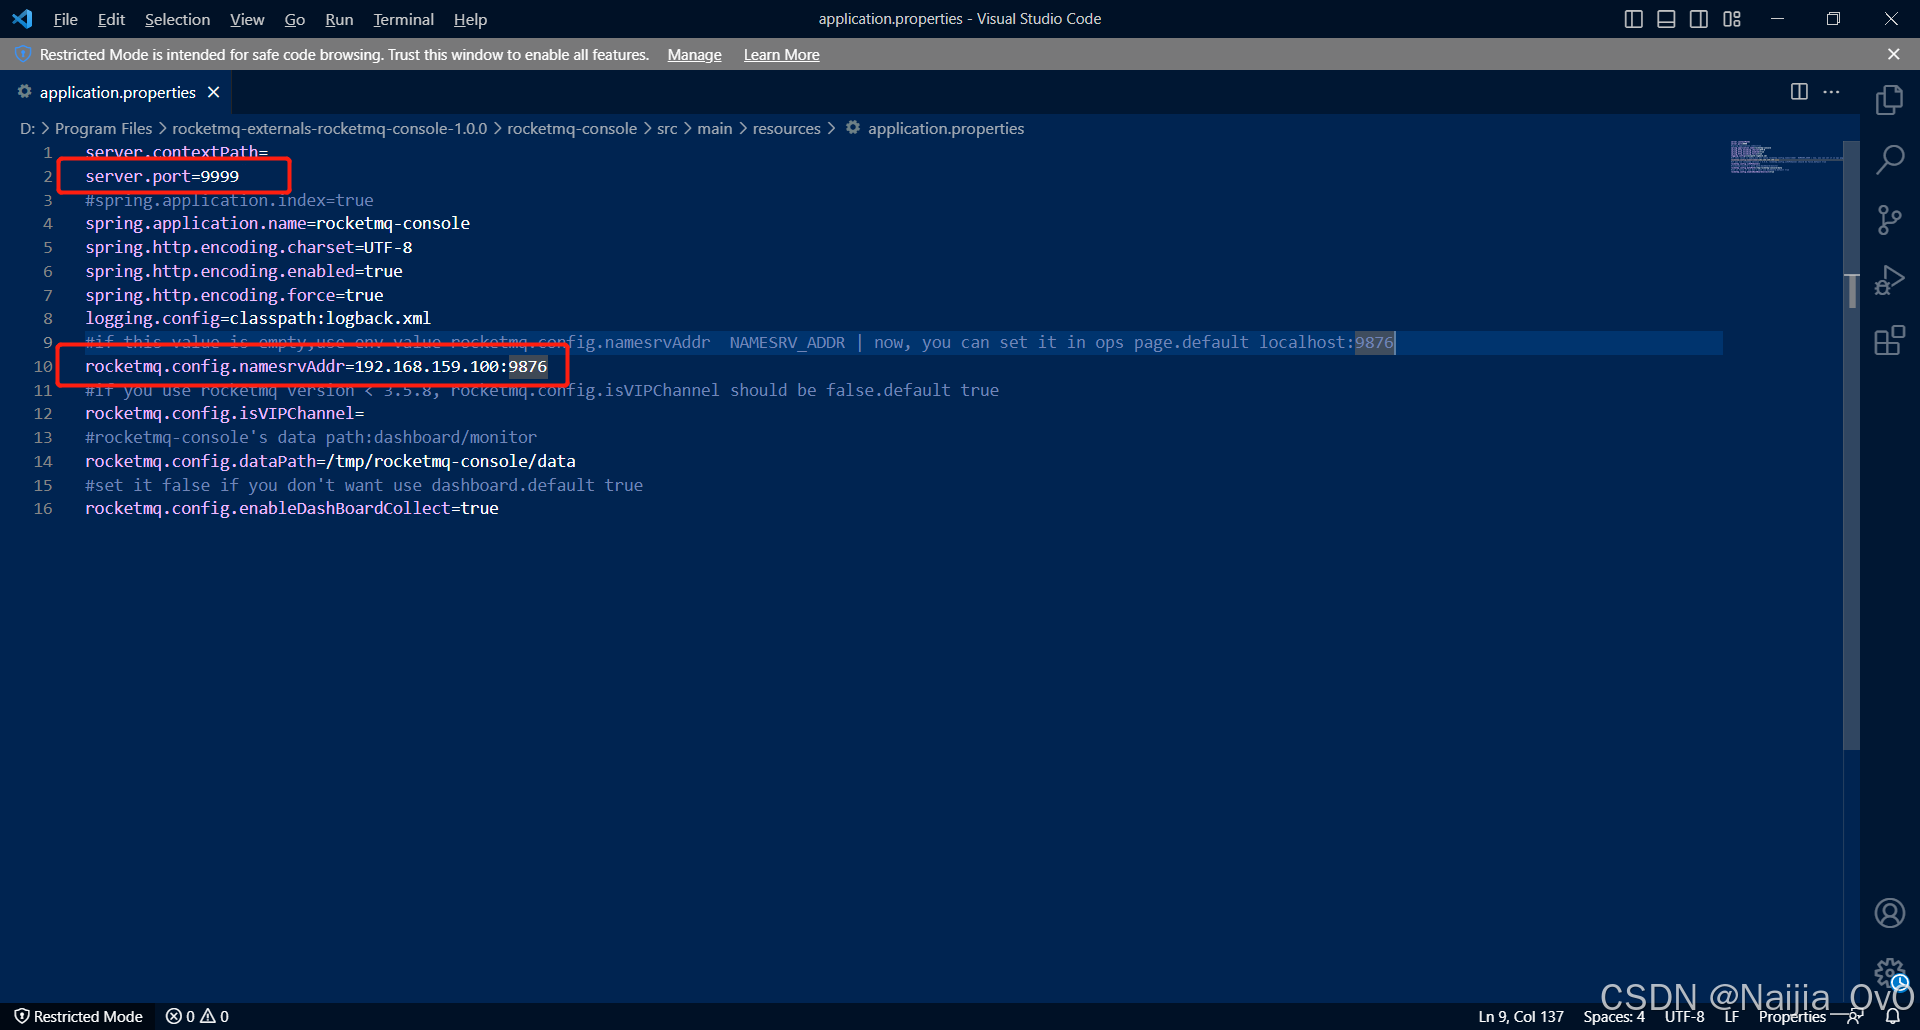The height and width of the screenshot is (1030, 1920).
Task: Open the File menu
Action: pyautogui.click(x=65, y=19)
